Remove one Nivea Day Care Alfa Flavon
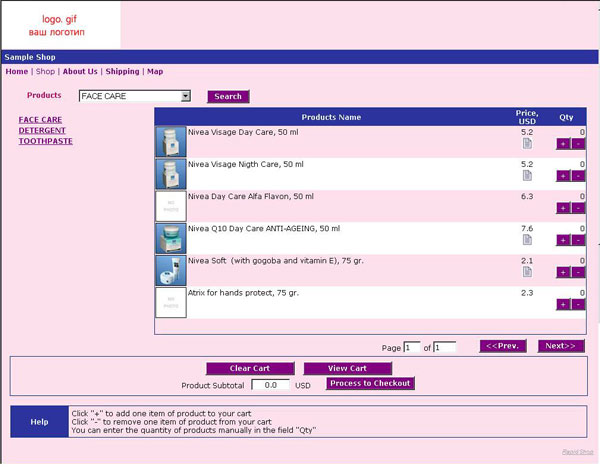 point(578,208)
